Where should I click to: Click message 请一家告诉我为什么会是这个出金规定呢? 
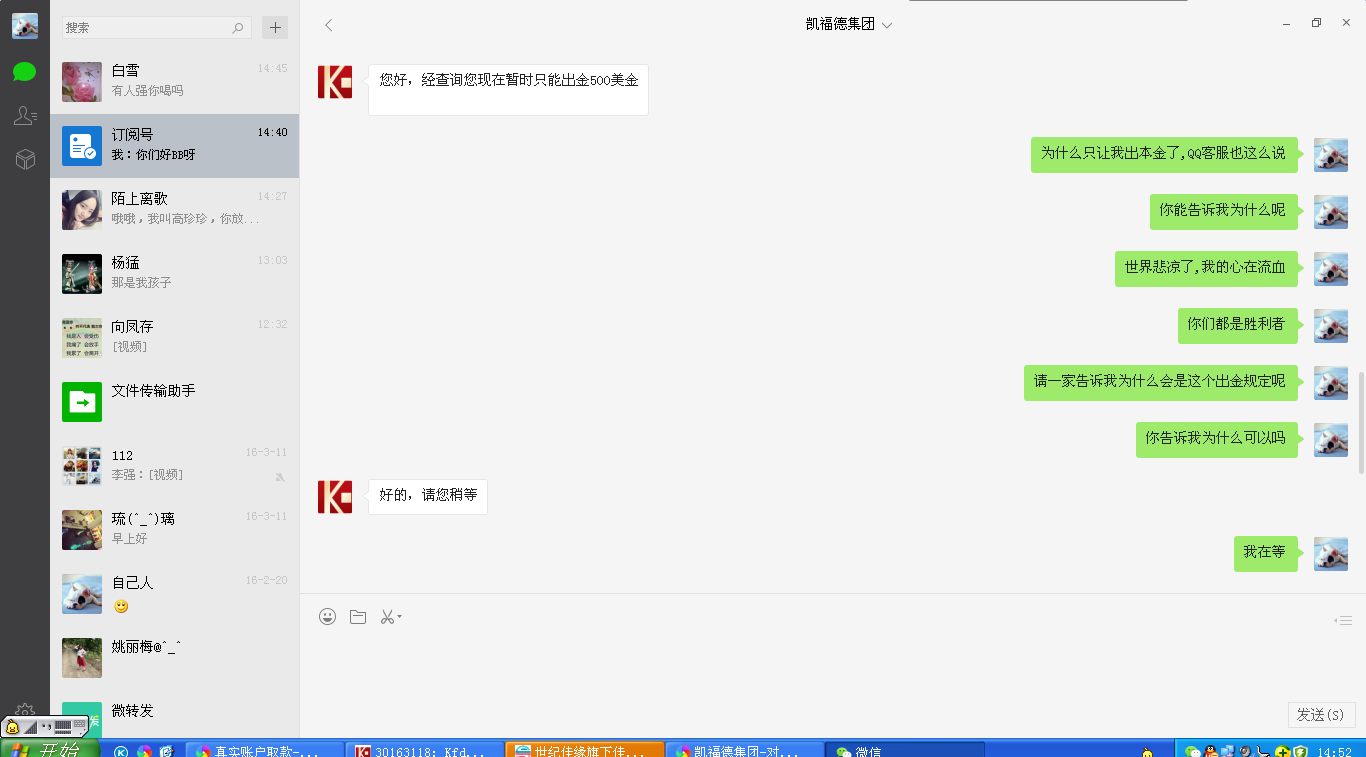click(x=1160, y=382)
